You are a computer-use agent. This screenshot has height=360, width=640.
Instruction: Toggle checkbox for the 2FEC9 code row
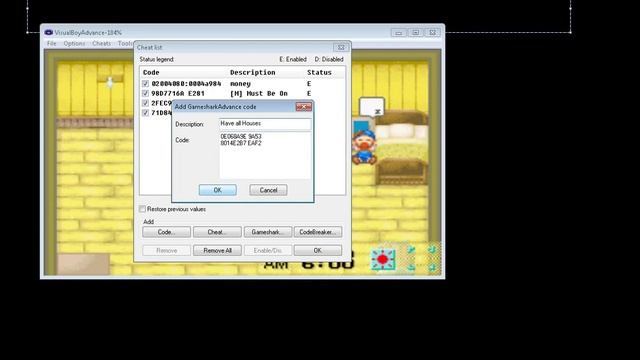(145, 103)
